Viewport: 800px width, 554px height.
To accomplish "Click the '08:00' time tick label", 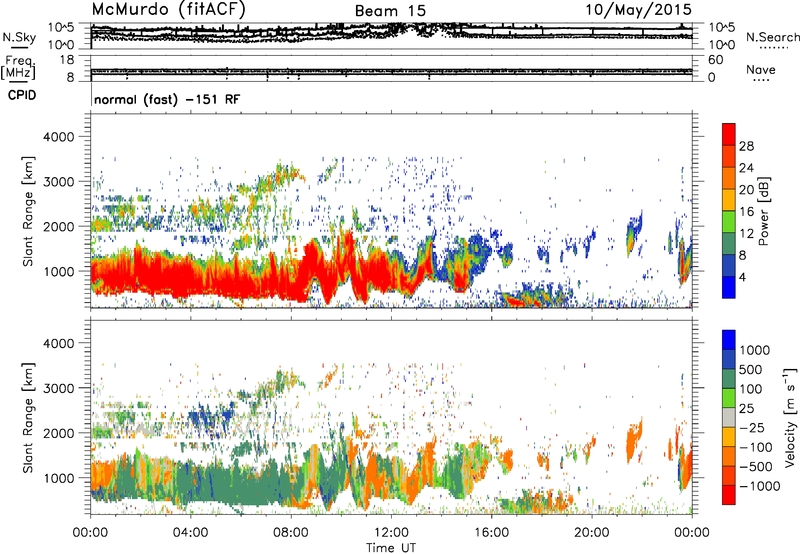I will [291, 533].
